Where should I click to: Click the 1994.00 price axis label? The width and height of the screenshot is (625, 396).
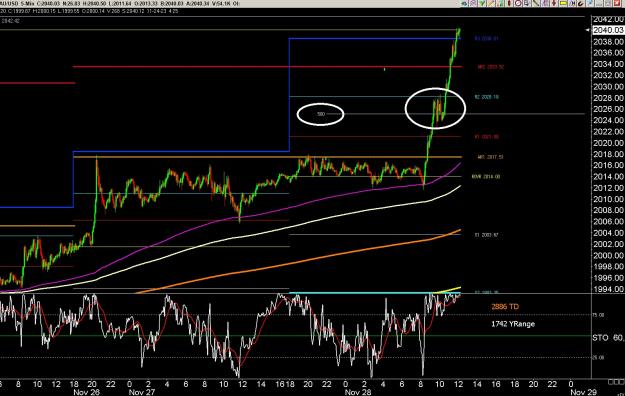click(x=608, y=289)
